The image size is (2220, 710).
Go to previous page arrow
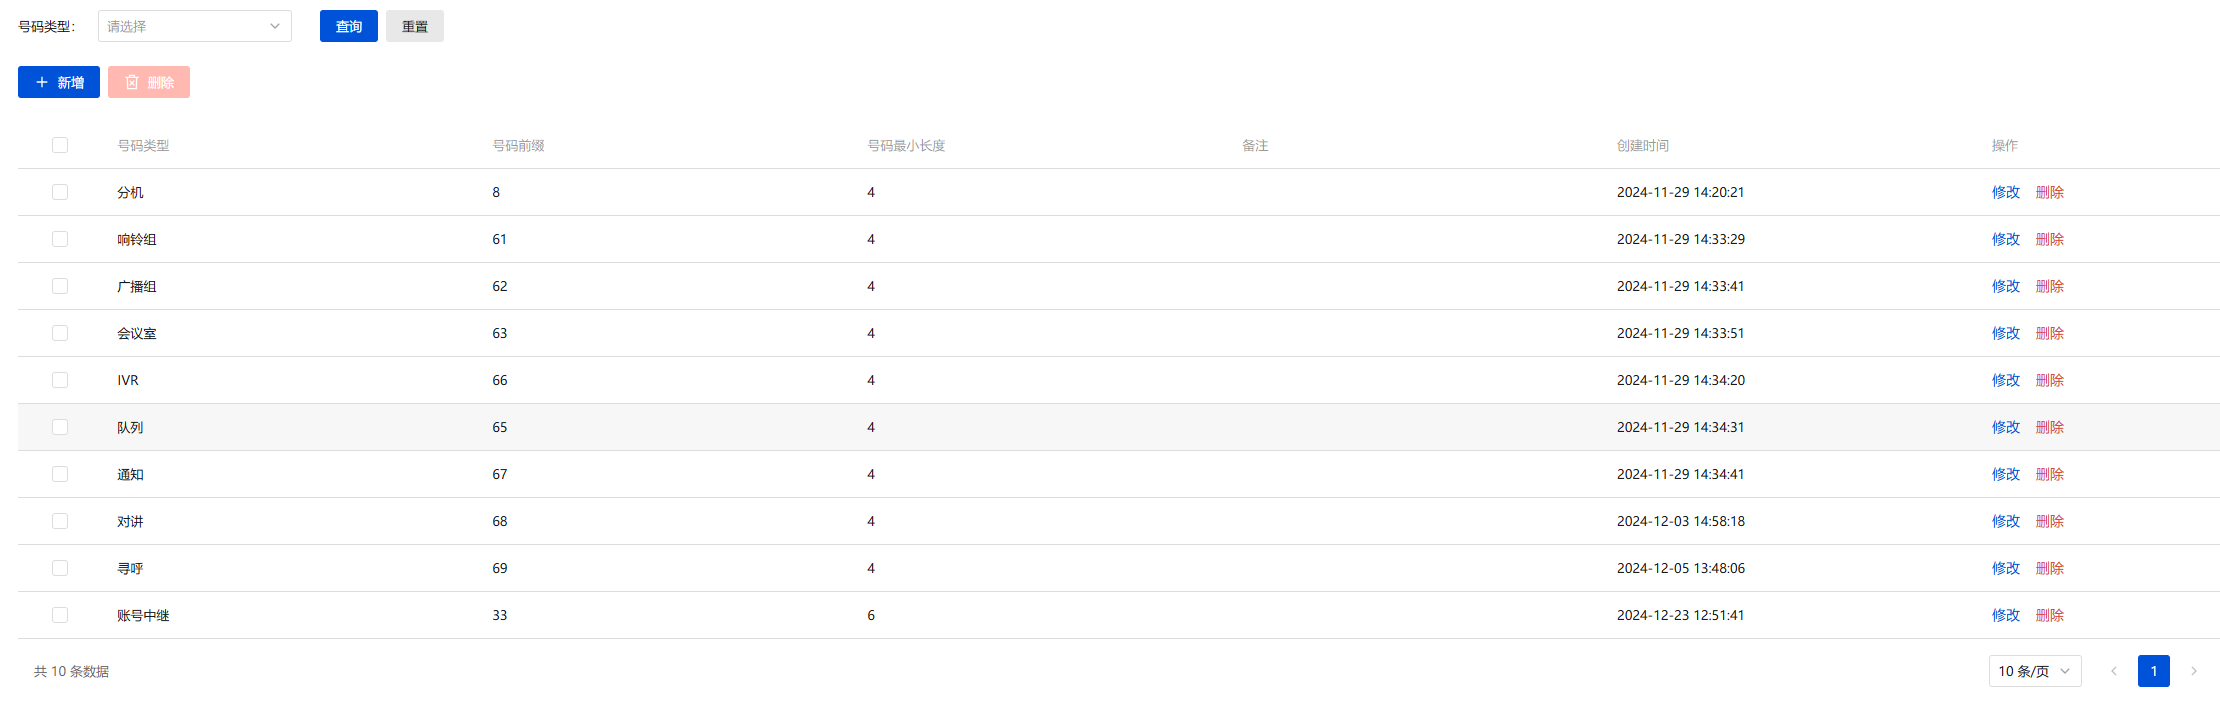pyautogui.click(x=2114, y=671)
